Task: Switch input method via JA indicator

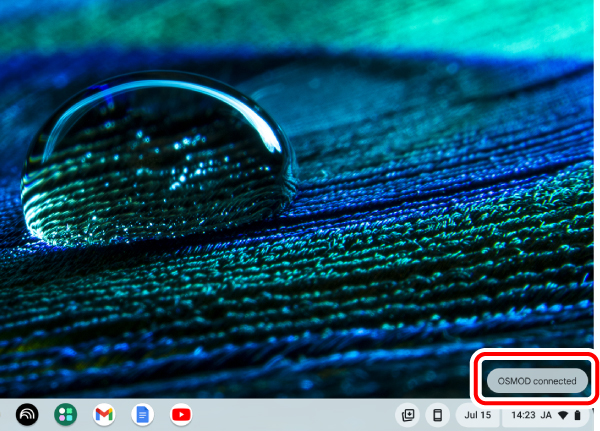Action: pyautogui.click(x=547, y=414)
